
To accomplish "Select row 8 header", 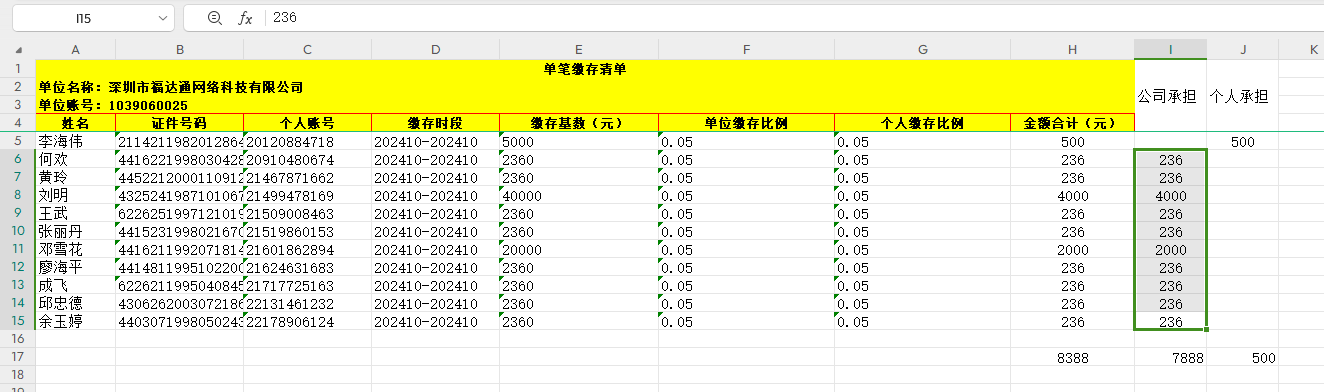I will pyautogui.click(x=18, y=195).
